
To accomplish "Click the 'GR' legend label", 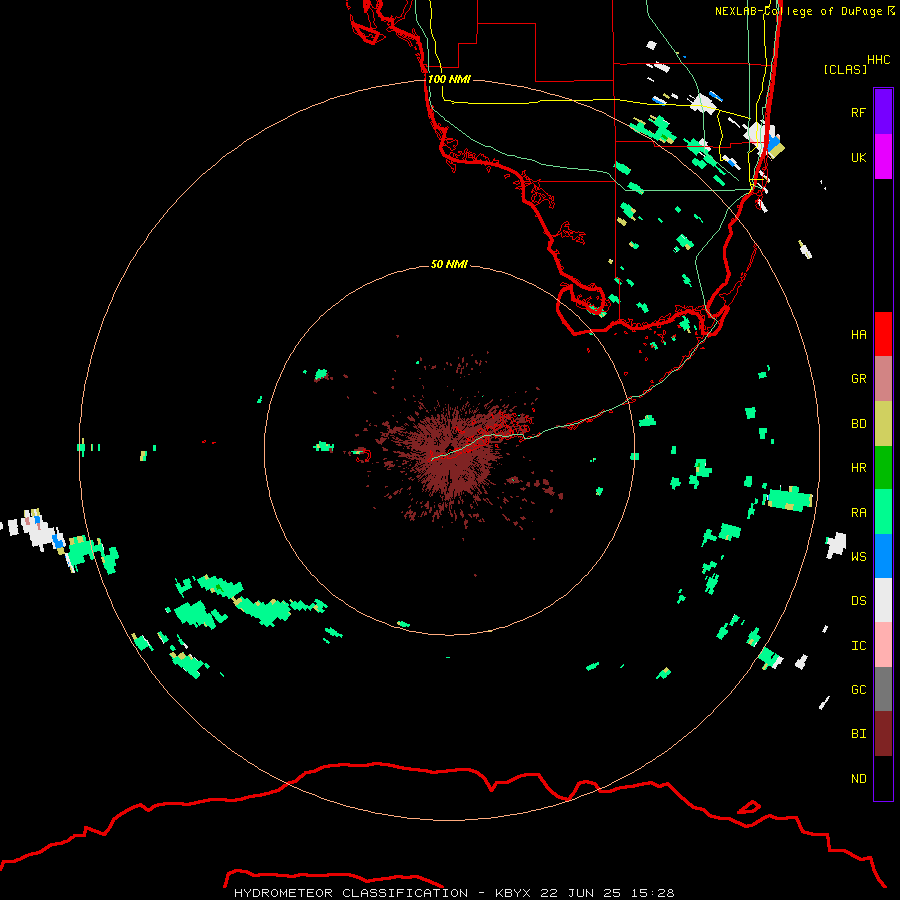I will [858, 378].
